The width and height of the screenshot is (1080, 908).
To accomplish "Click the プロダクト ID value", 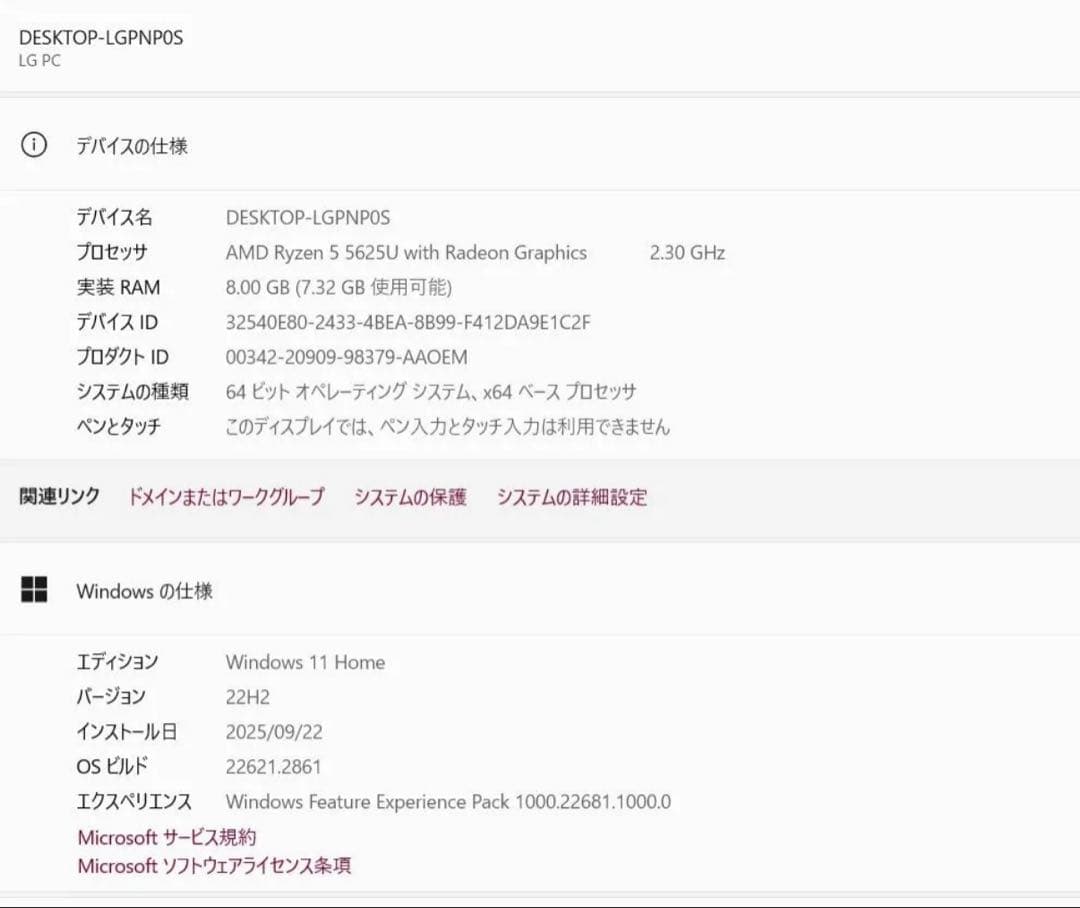I will tap(345, 357).
